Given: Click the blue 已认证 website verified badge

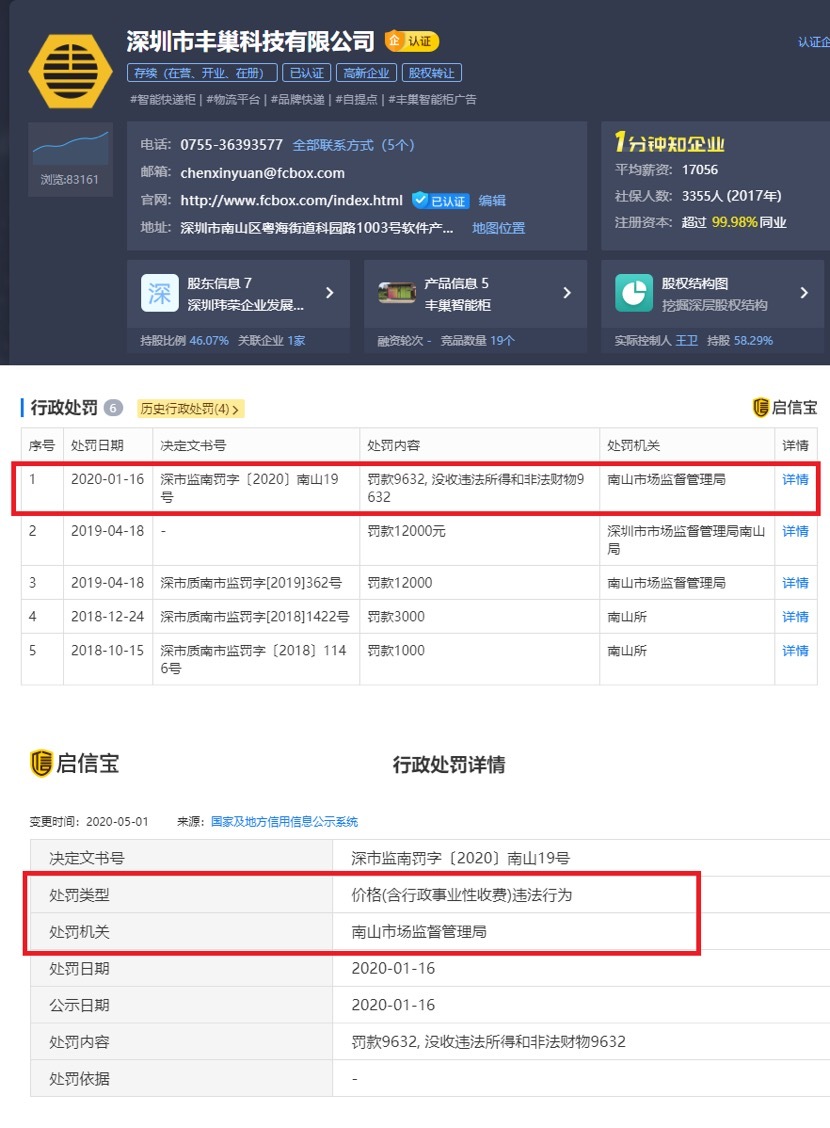Looking at the screenshot, I should click(441, 201).
